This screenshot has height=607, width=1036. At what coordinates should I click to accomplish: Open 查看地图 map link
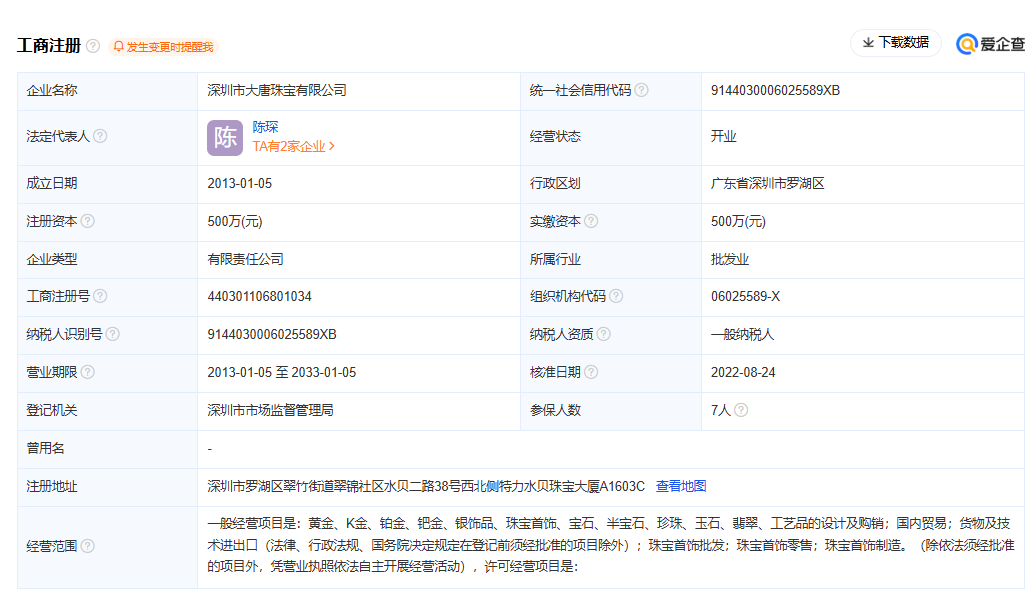click(681, 487)
